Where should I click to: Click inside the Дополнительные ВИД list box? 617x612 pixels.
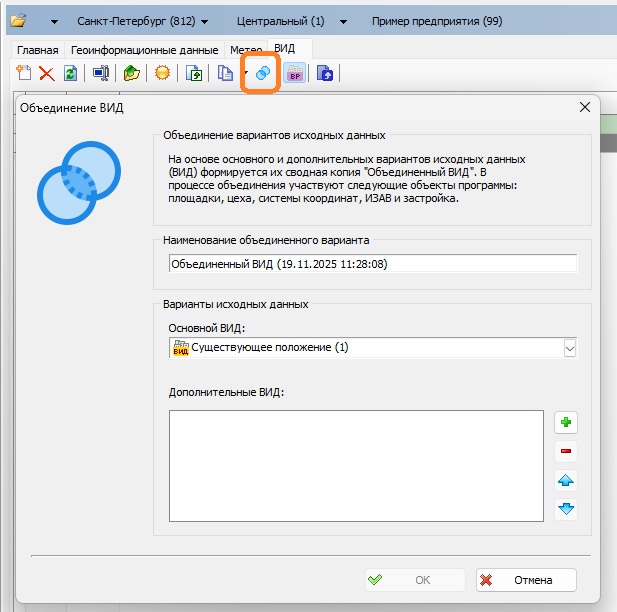click(356, 465)
